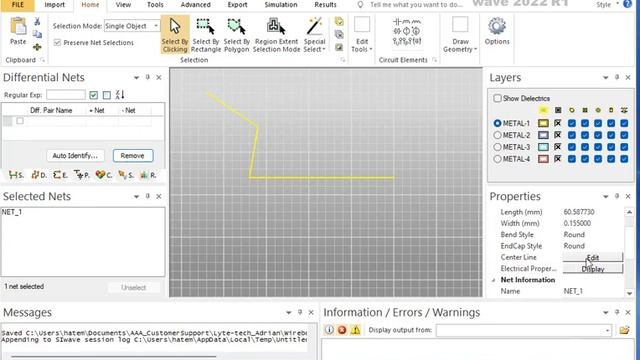
Task: Click the Regular Exp input field
Action: [66, 95]
